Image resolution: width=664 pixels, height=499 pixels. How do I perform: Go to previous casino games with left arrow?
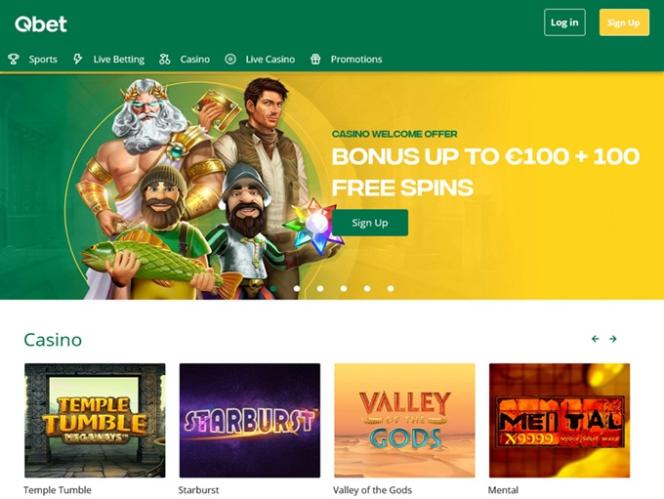595,339
